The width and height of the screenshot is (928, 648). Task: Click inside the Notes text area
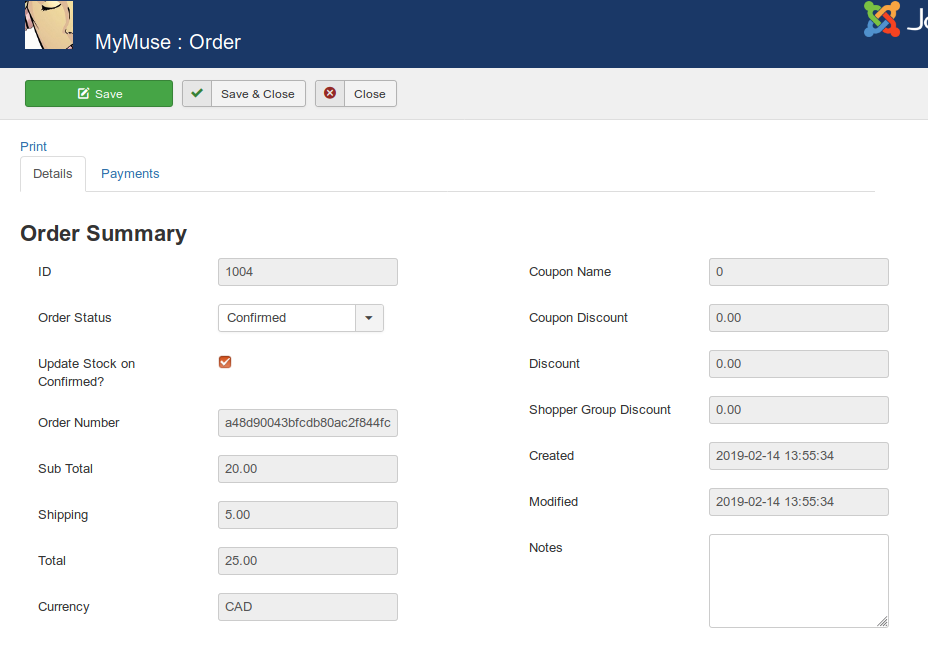point(798,580)
